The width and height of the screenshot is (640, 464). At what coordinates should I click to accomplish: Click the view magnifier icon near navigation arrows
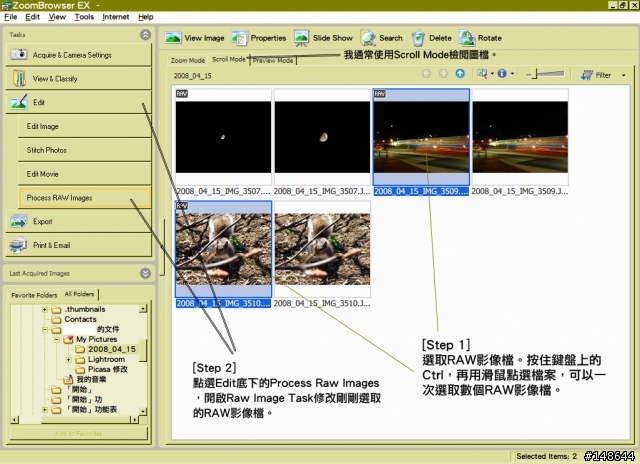[482, 73]
